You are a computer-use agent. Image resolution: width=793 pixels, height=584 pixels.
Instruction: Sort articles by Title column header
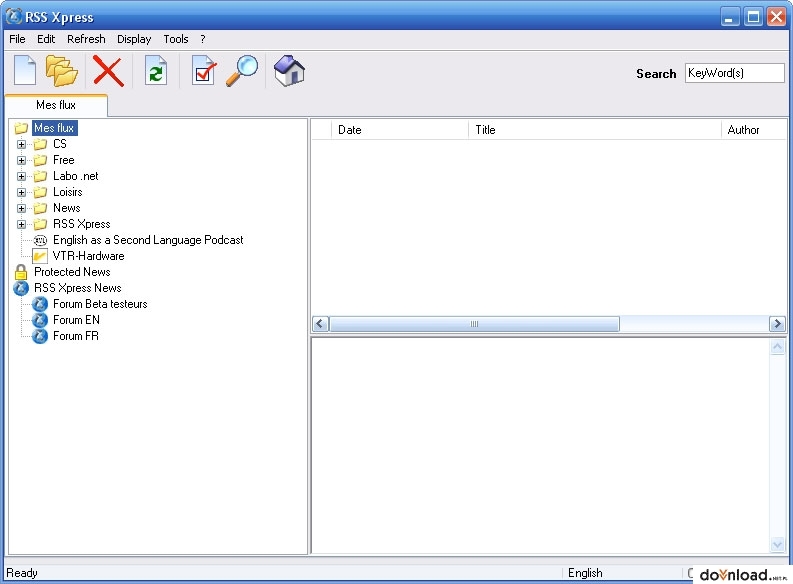[x=594, y=130]
